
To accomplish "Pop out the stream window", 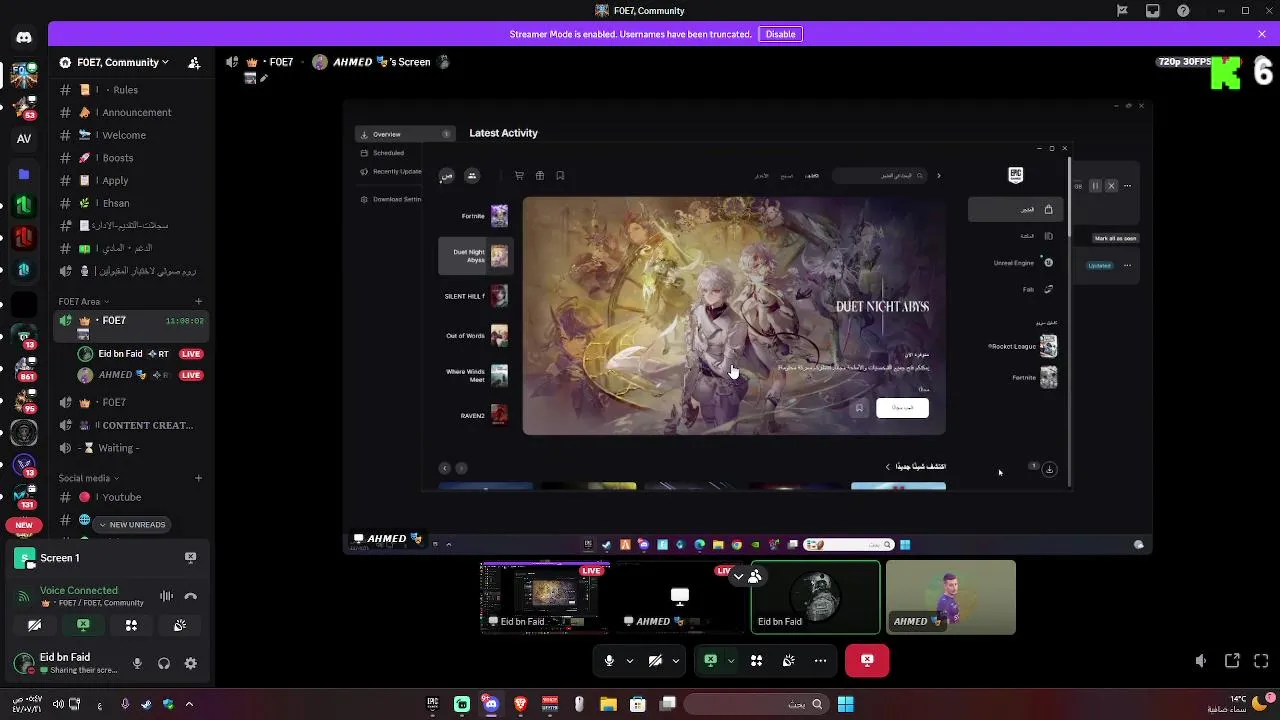I will point(1232,661).
